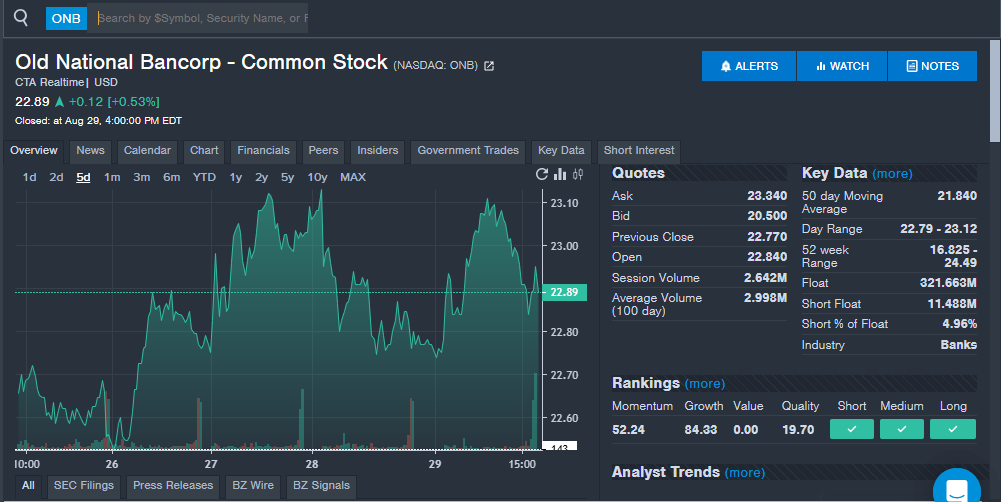Switch to the candlestick chart icon

click(x=578, y=174)
